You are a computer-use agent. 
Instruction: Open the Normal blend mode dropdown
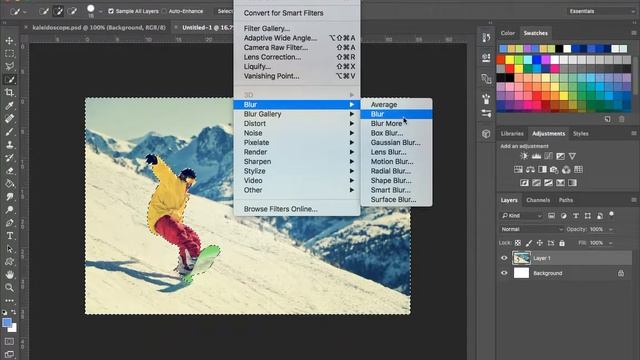coord(531,229)
